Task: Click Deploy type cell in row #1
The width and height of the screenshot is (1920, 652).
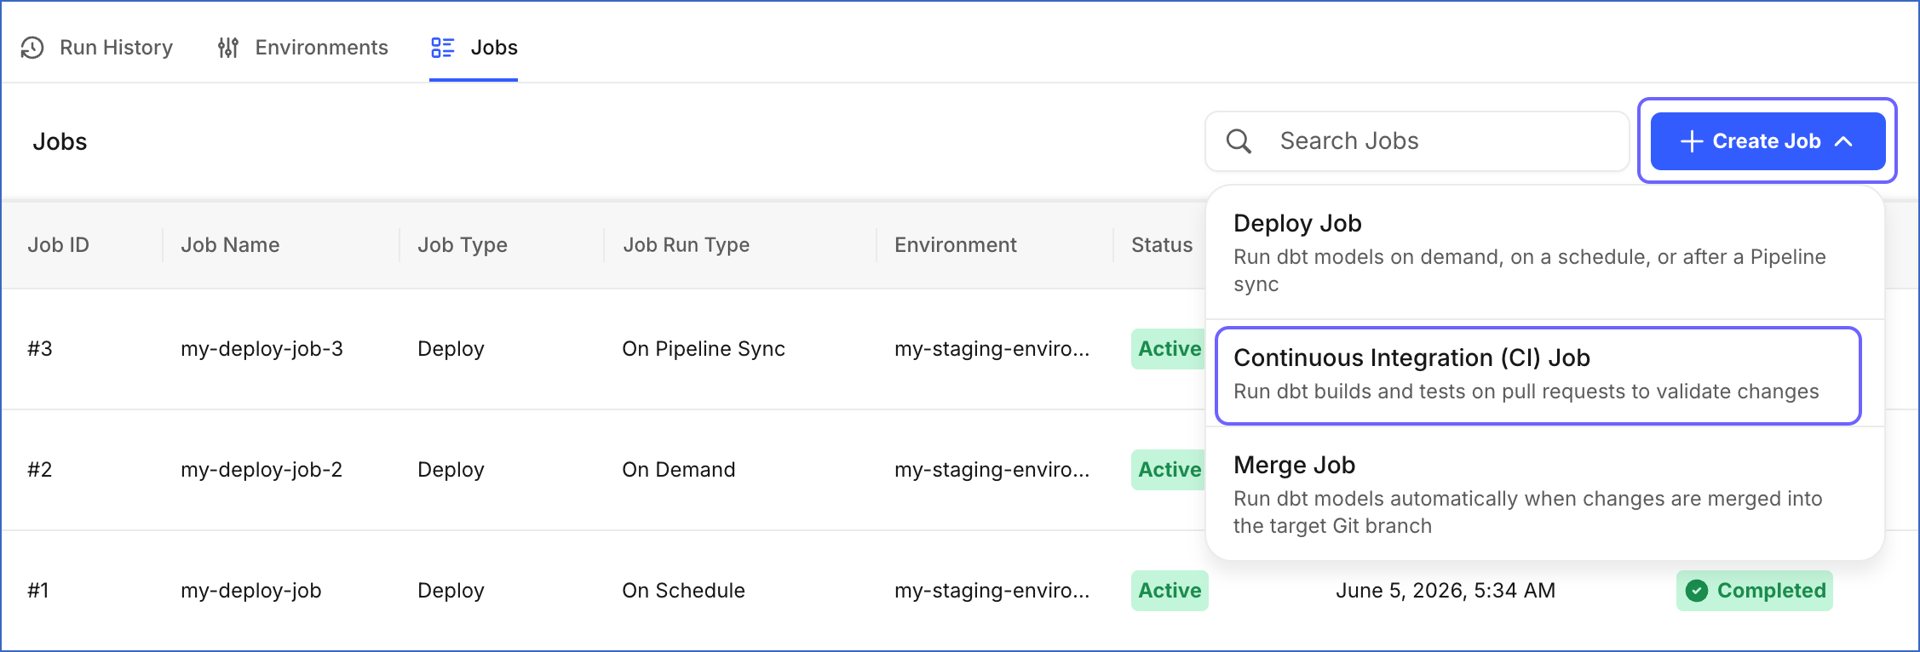Action: pos(451,591)
